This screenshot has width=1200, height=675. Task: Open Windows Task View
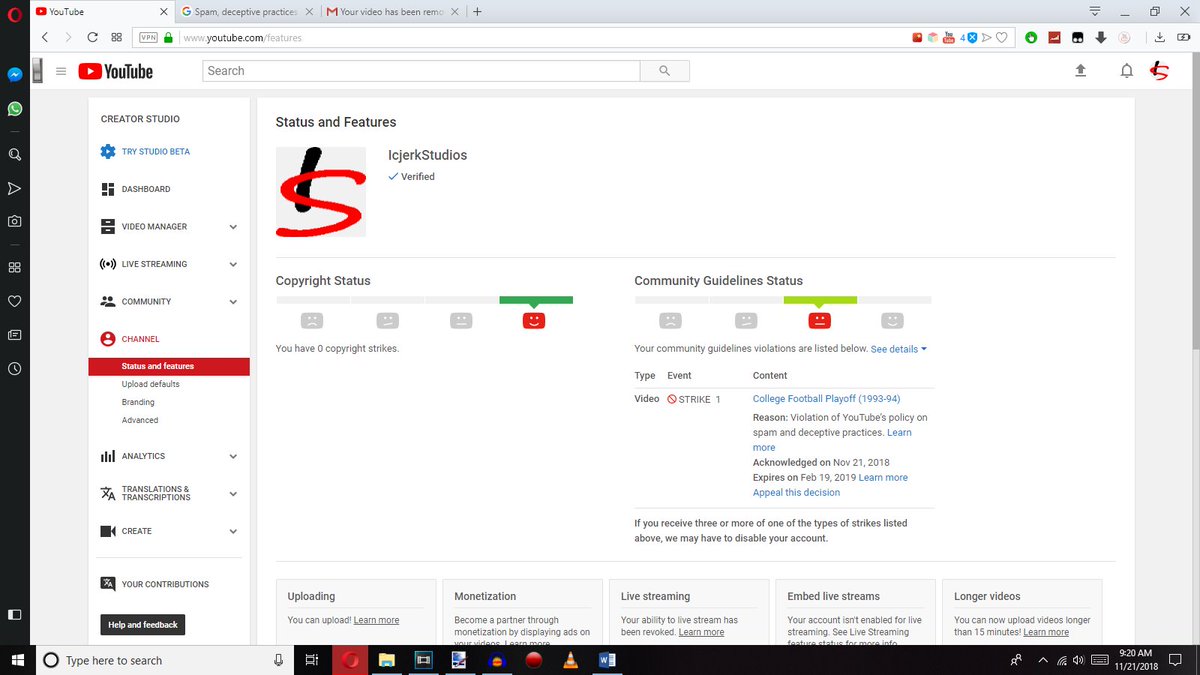312,660
